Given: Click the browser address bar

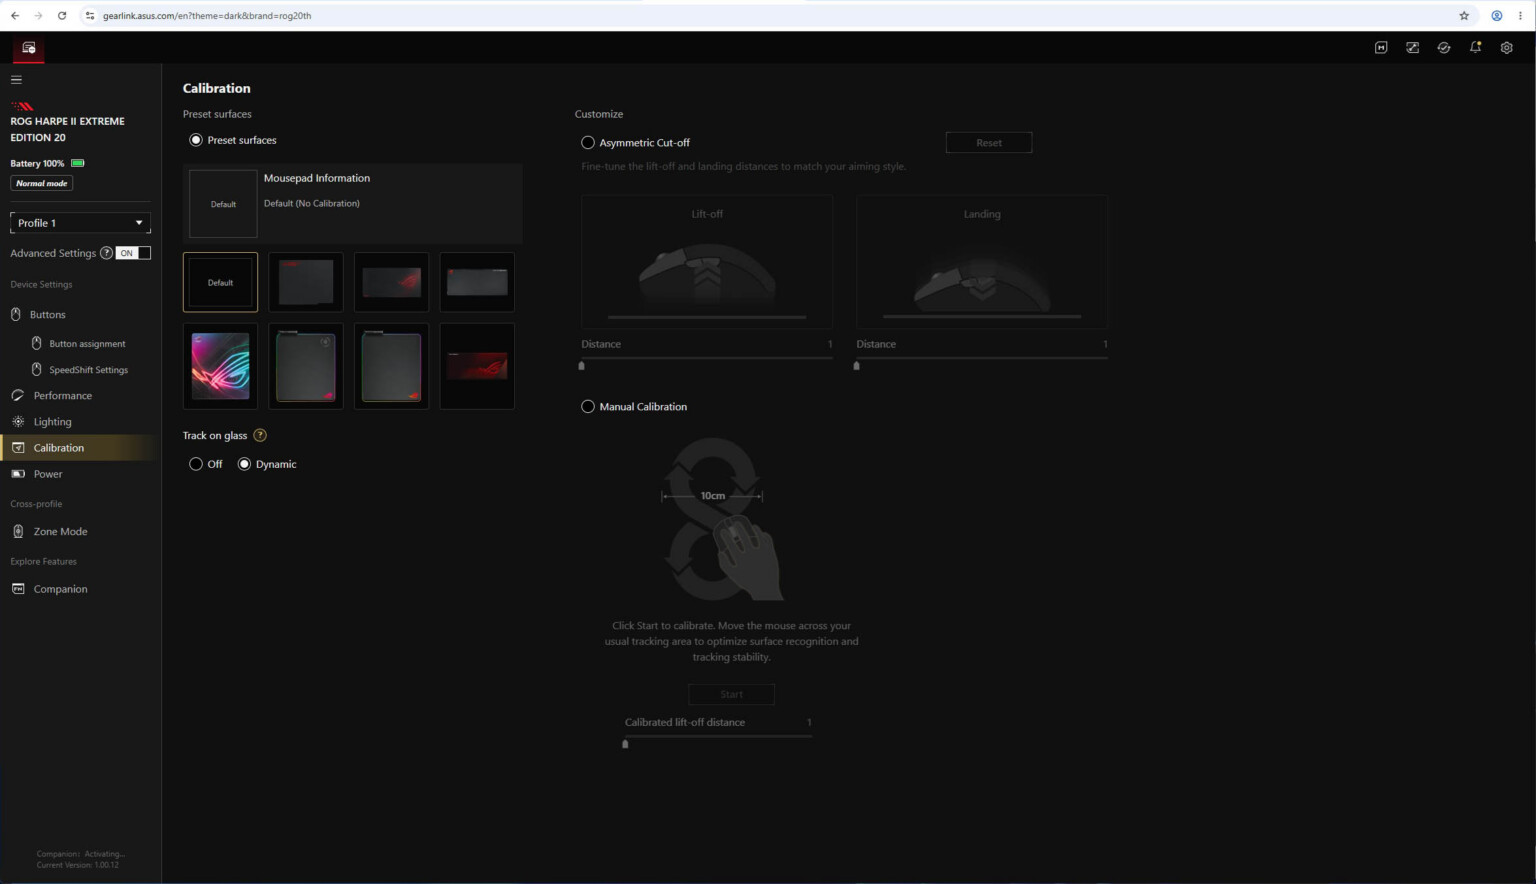Looking at the screenshot, I should tap(770, 15).
